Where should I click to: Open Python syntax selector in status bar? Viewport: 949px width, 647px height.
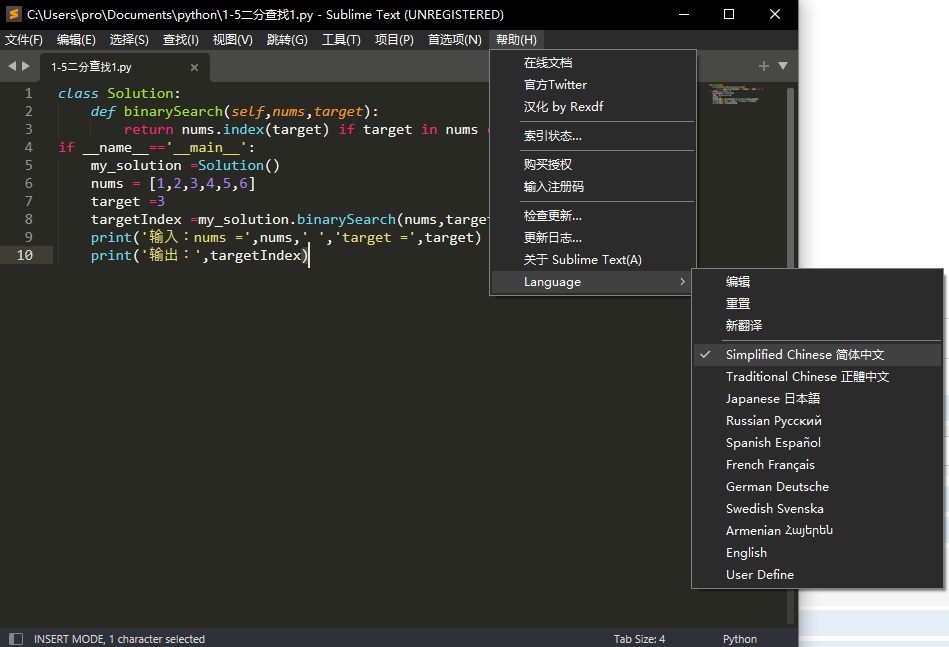pyautogui.click(x=740, y=639)
